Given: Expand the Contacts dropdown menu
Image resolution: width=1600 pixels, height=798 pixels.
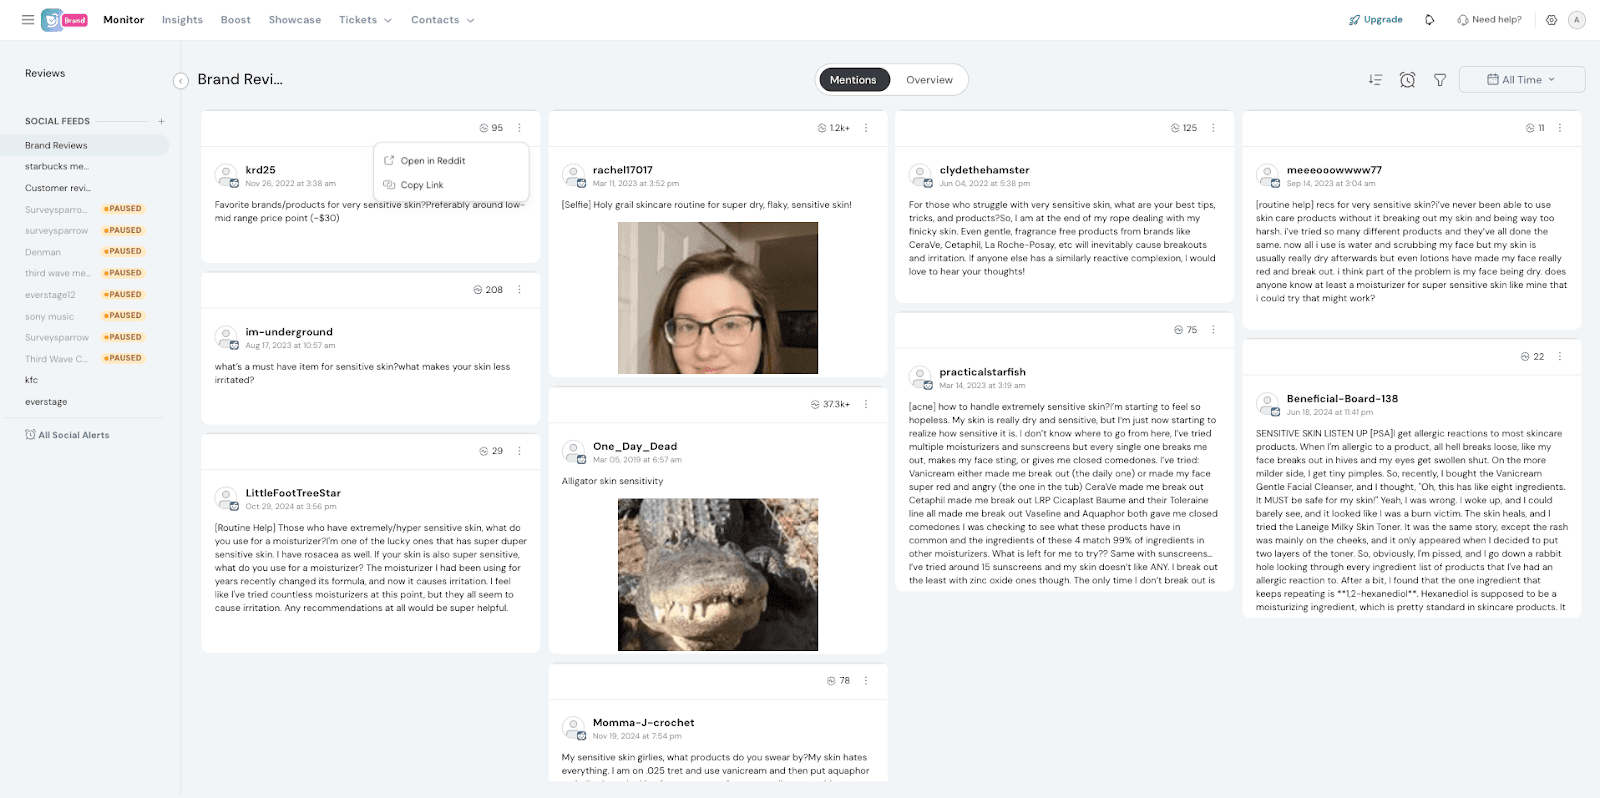Looking at the screenshot, I should 442,20.
